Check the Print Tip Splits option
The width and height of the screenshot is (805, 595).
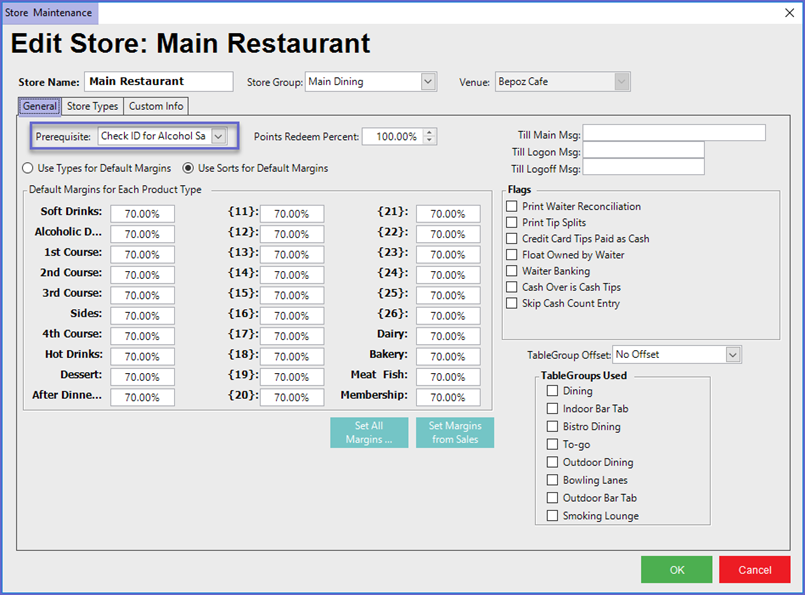pyautogui.click(x=512, y=223)
